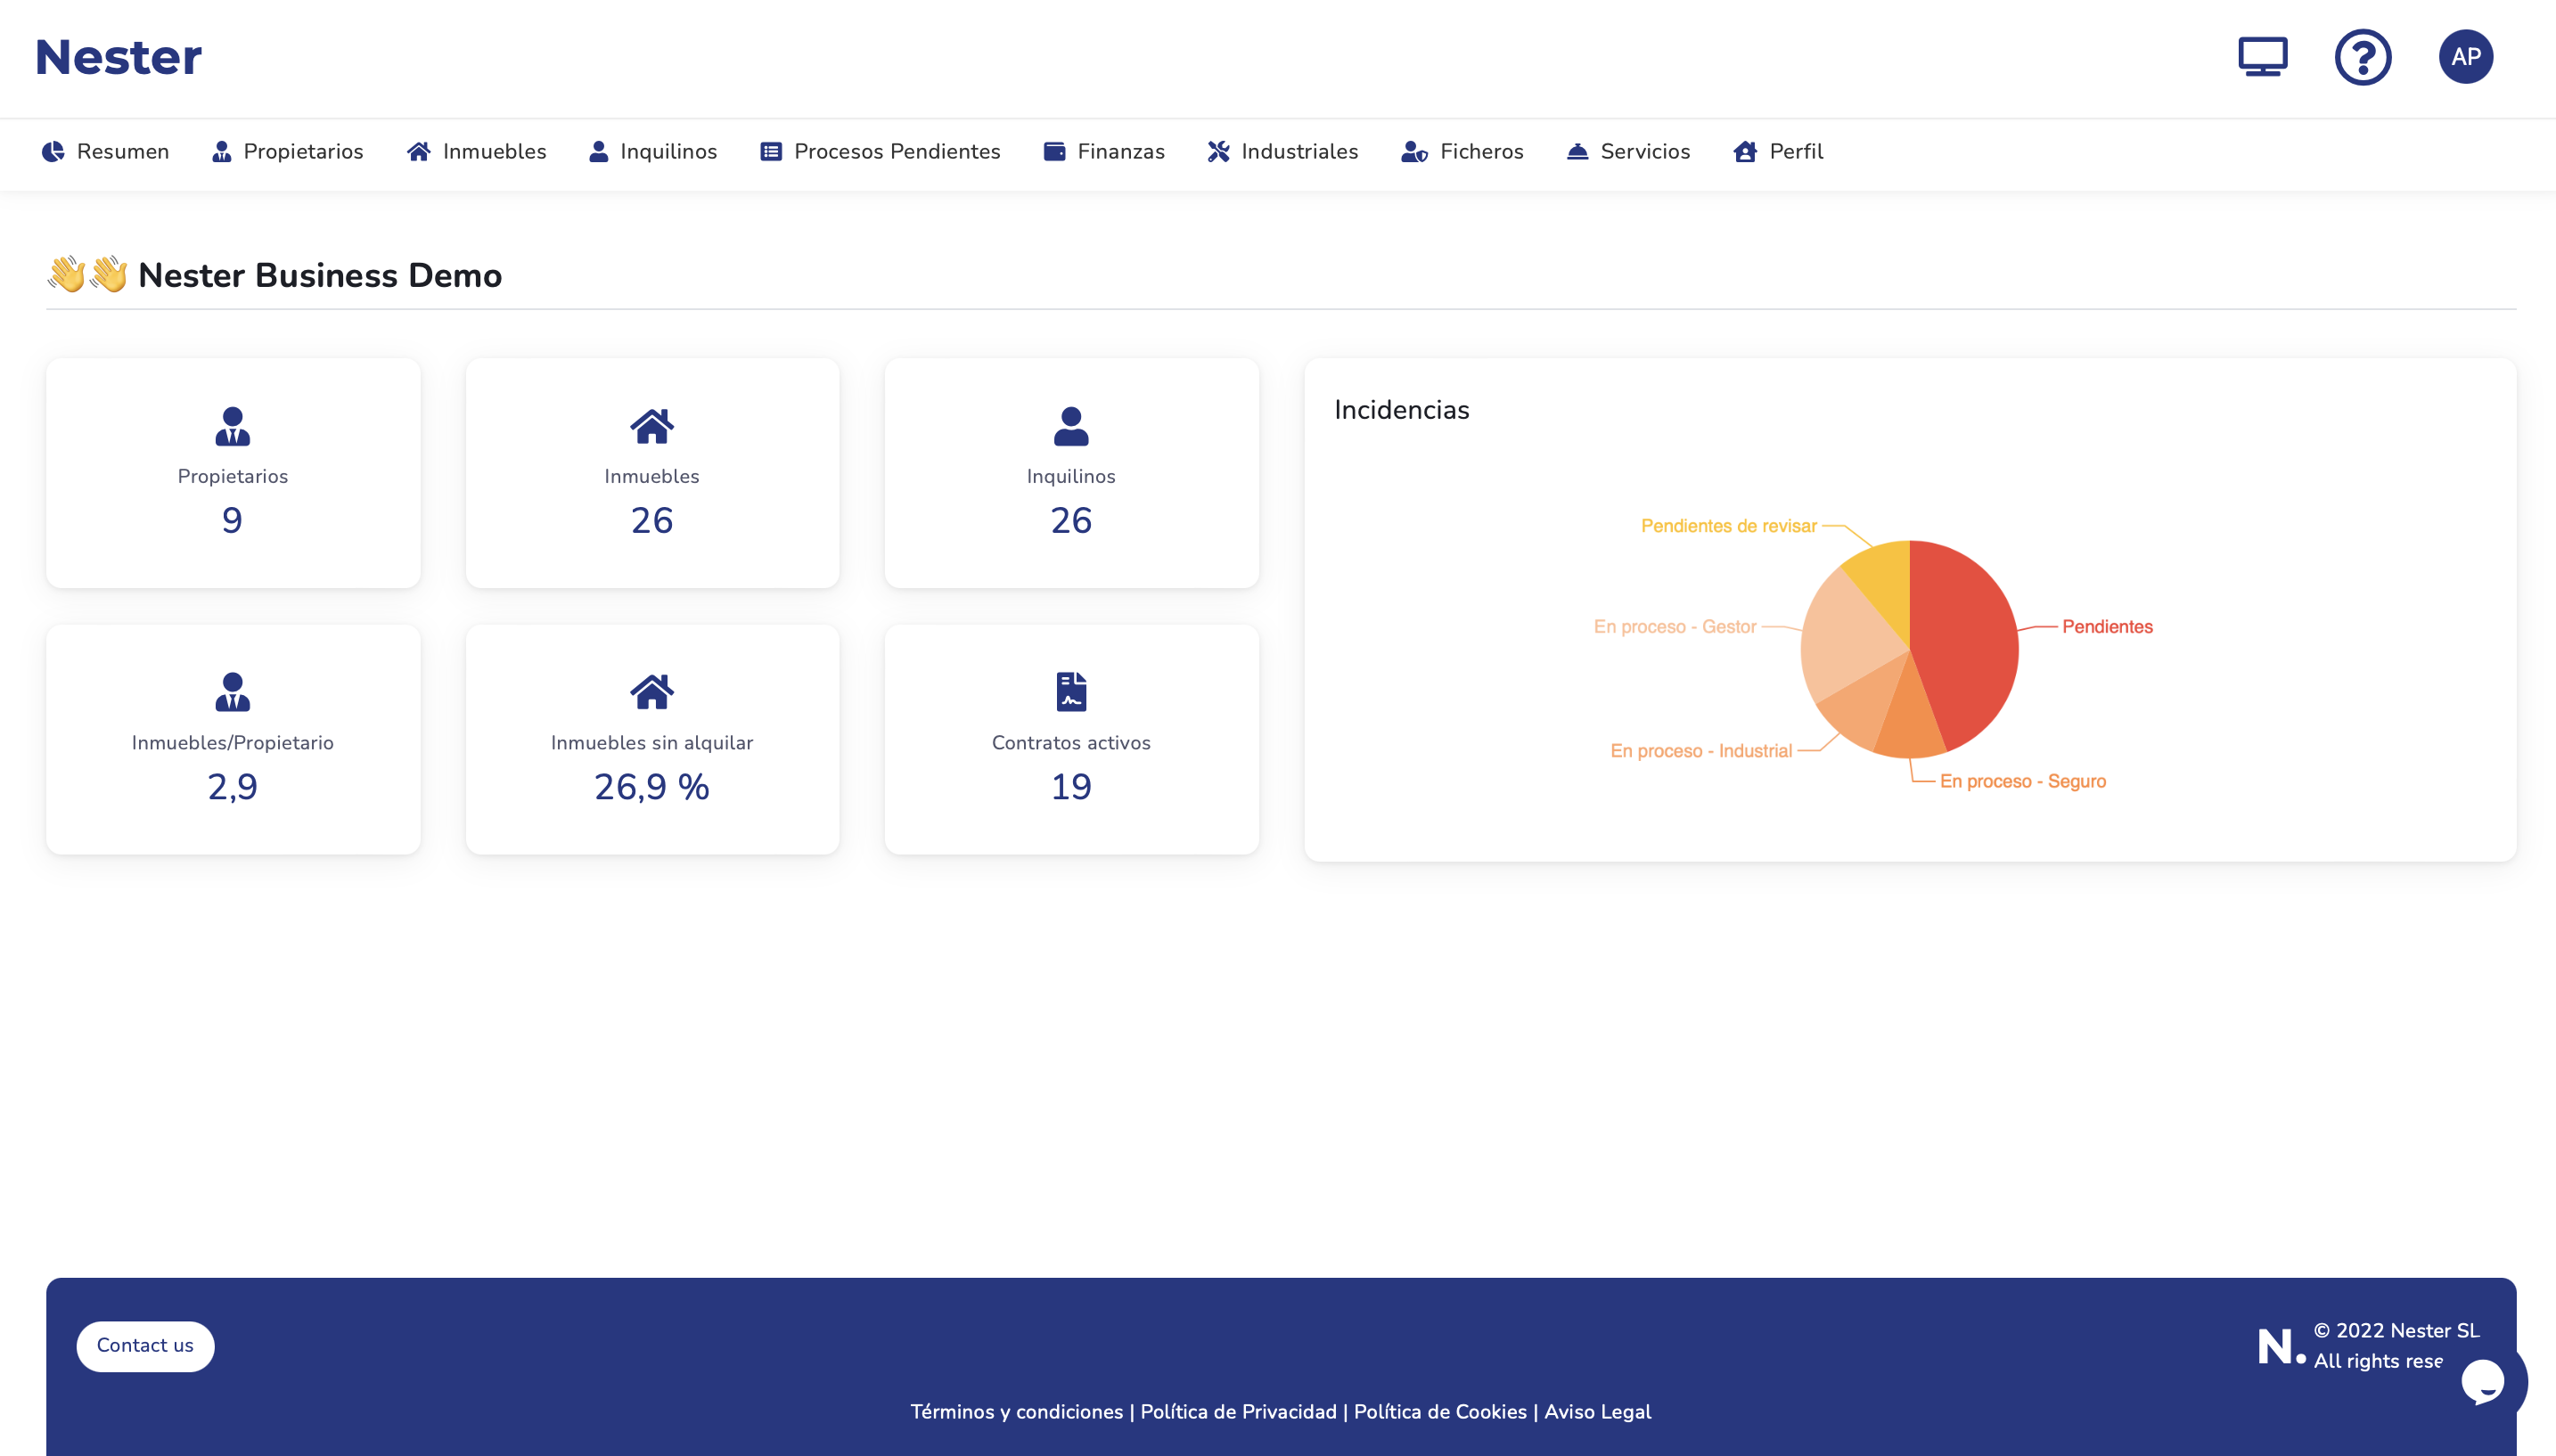
Task: Click the Inquilinos card user icon
Action: (1070, 426)
